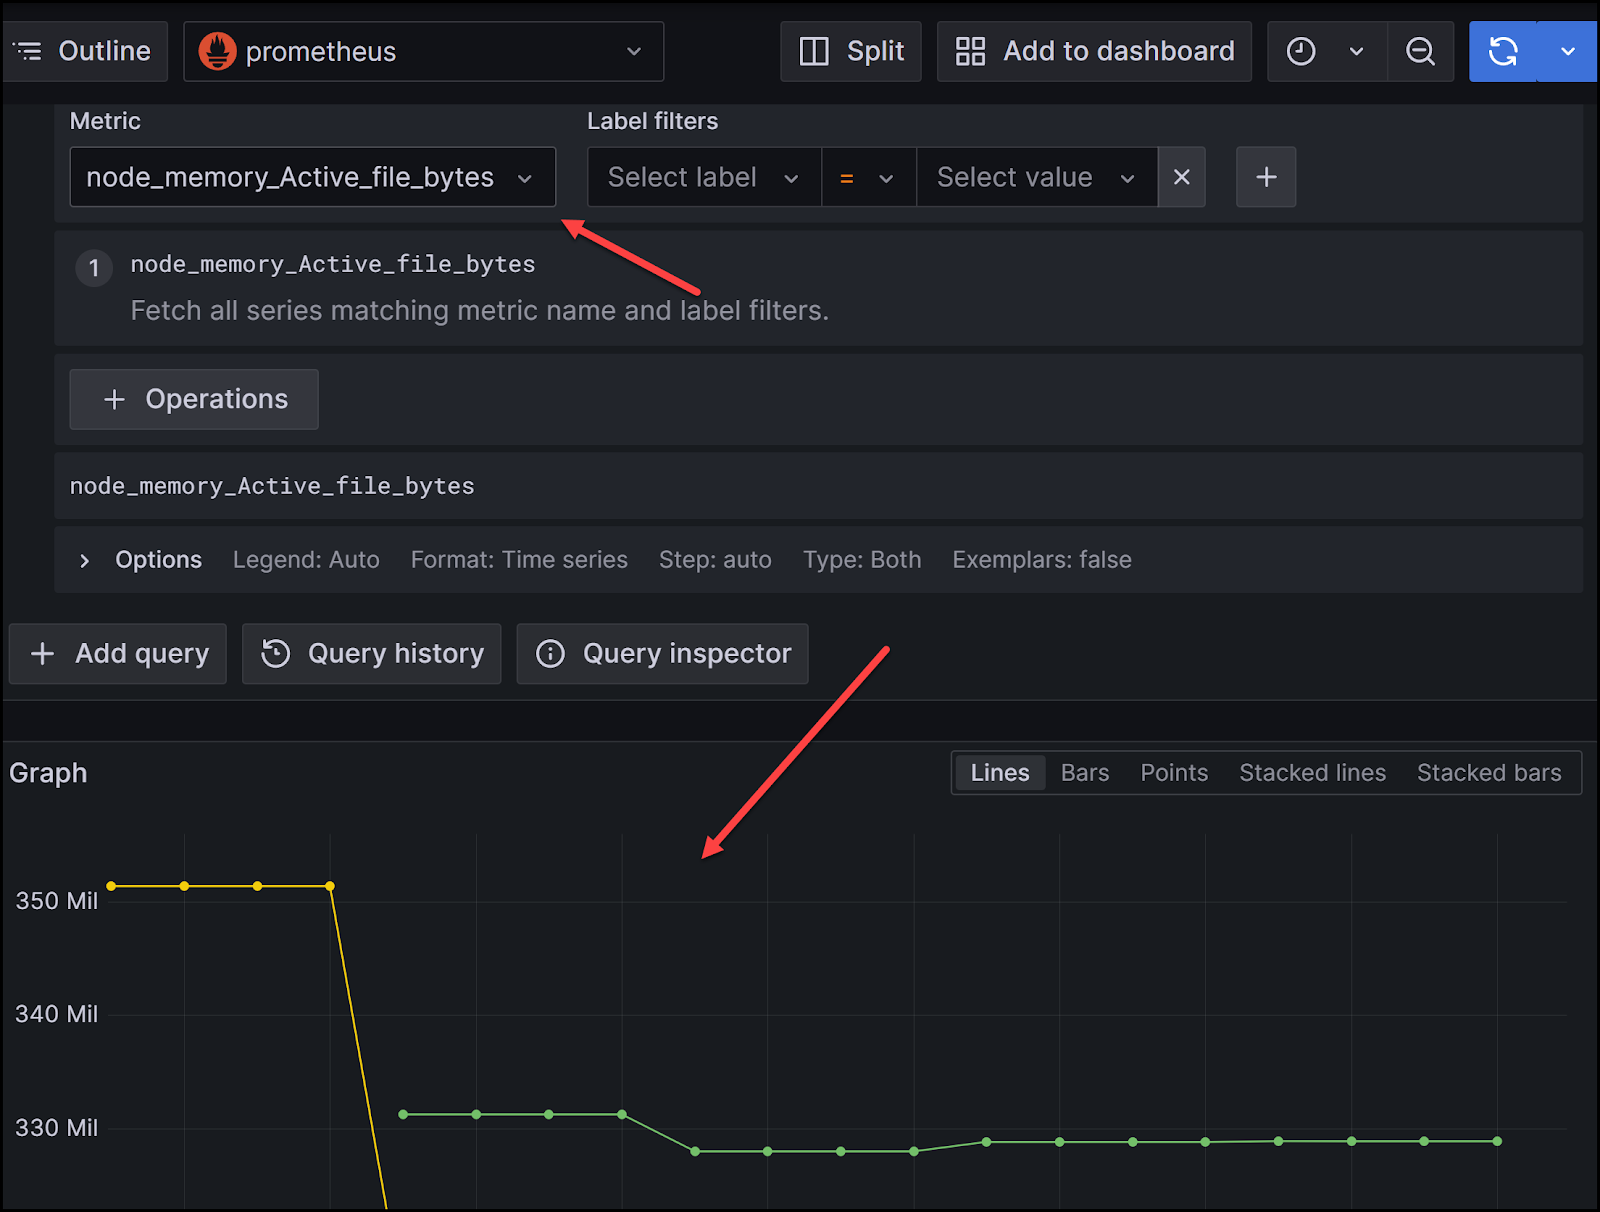Click the 340 Mil axis label
The height and width of the screenshot is (1212, 1600).
click(x=57, y=1014)
